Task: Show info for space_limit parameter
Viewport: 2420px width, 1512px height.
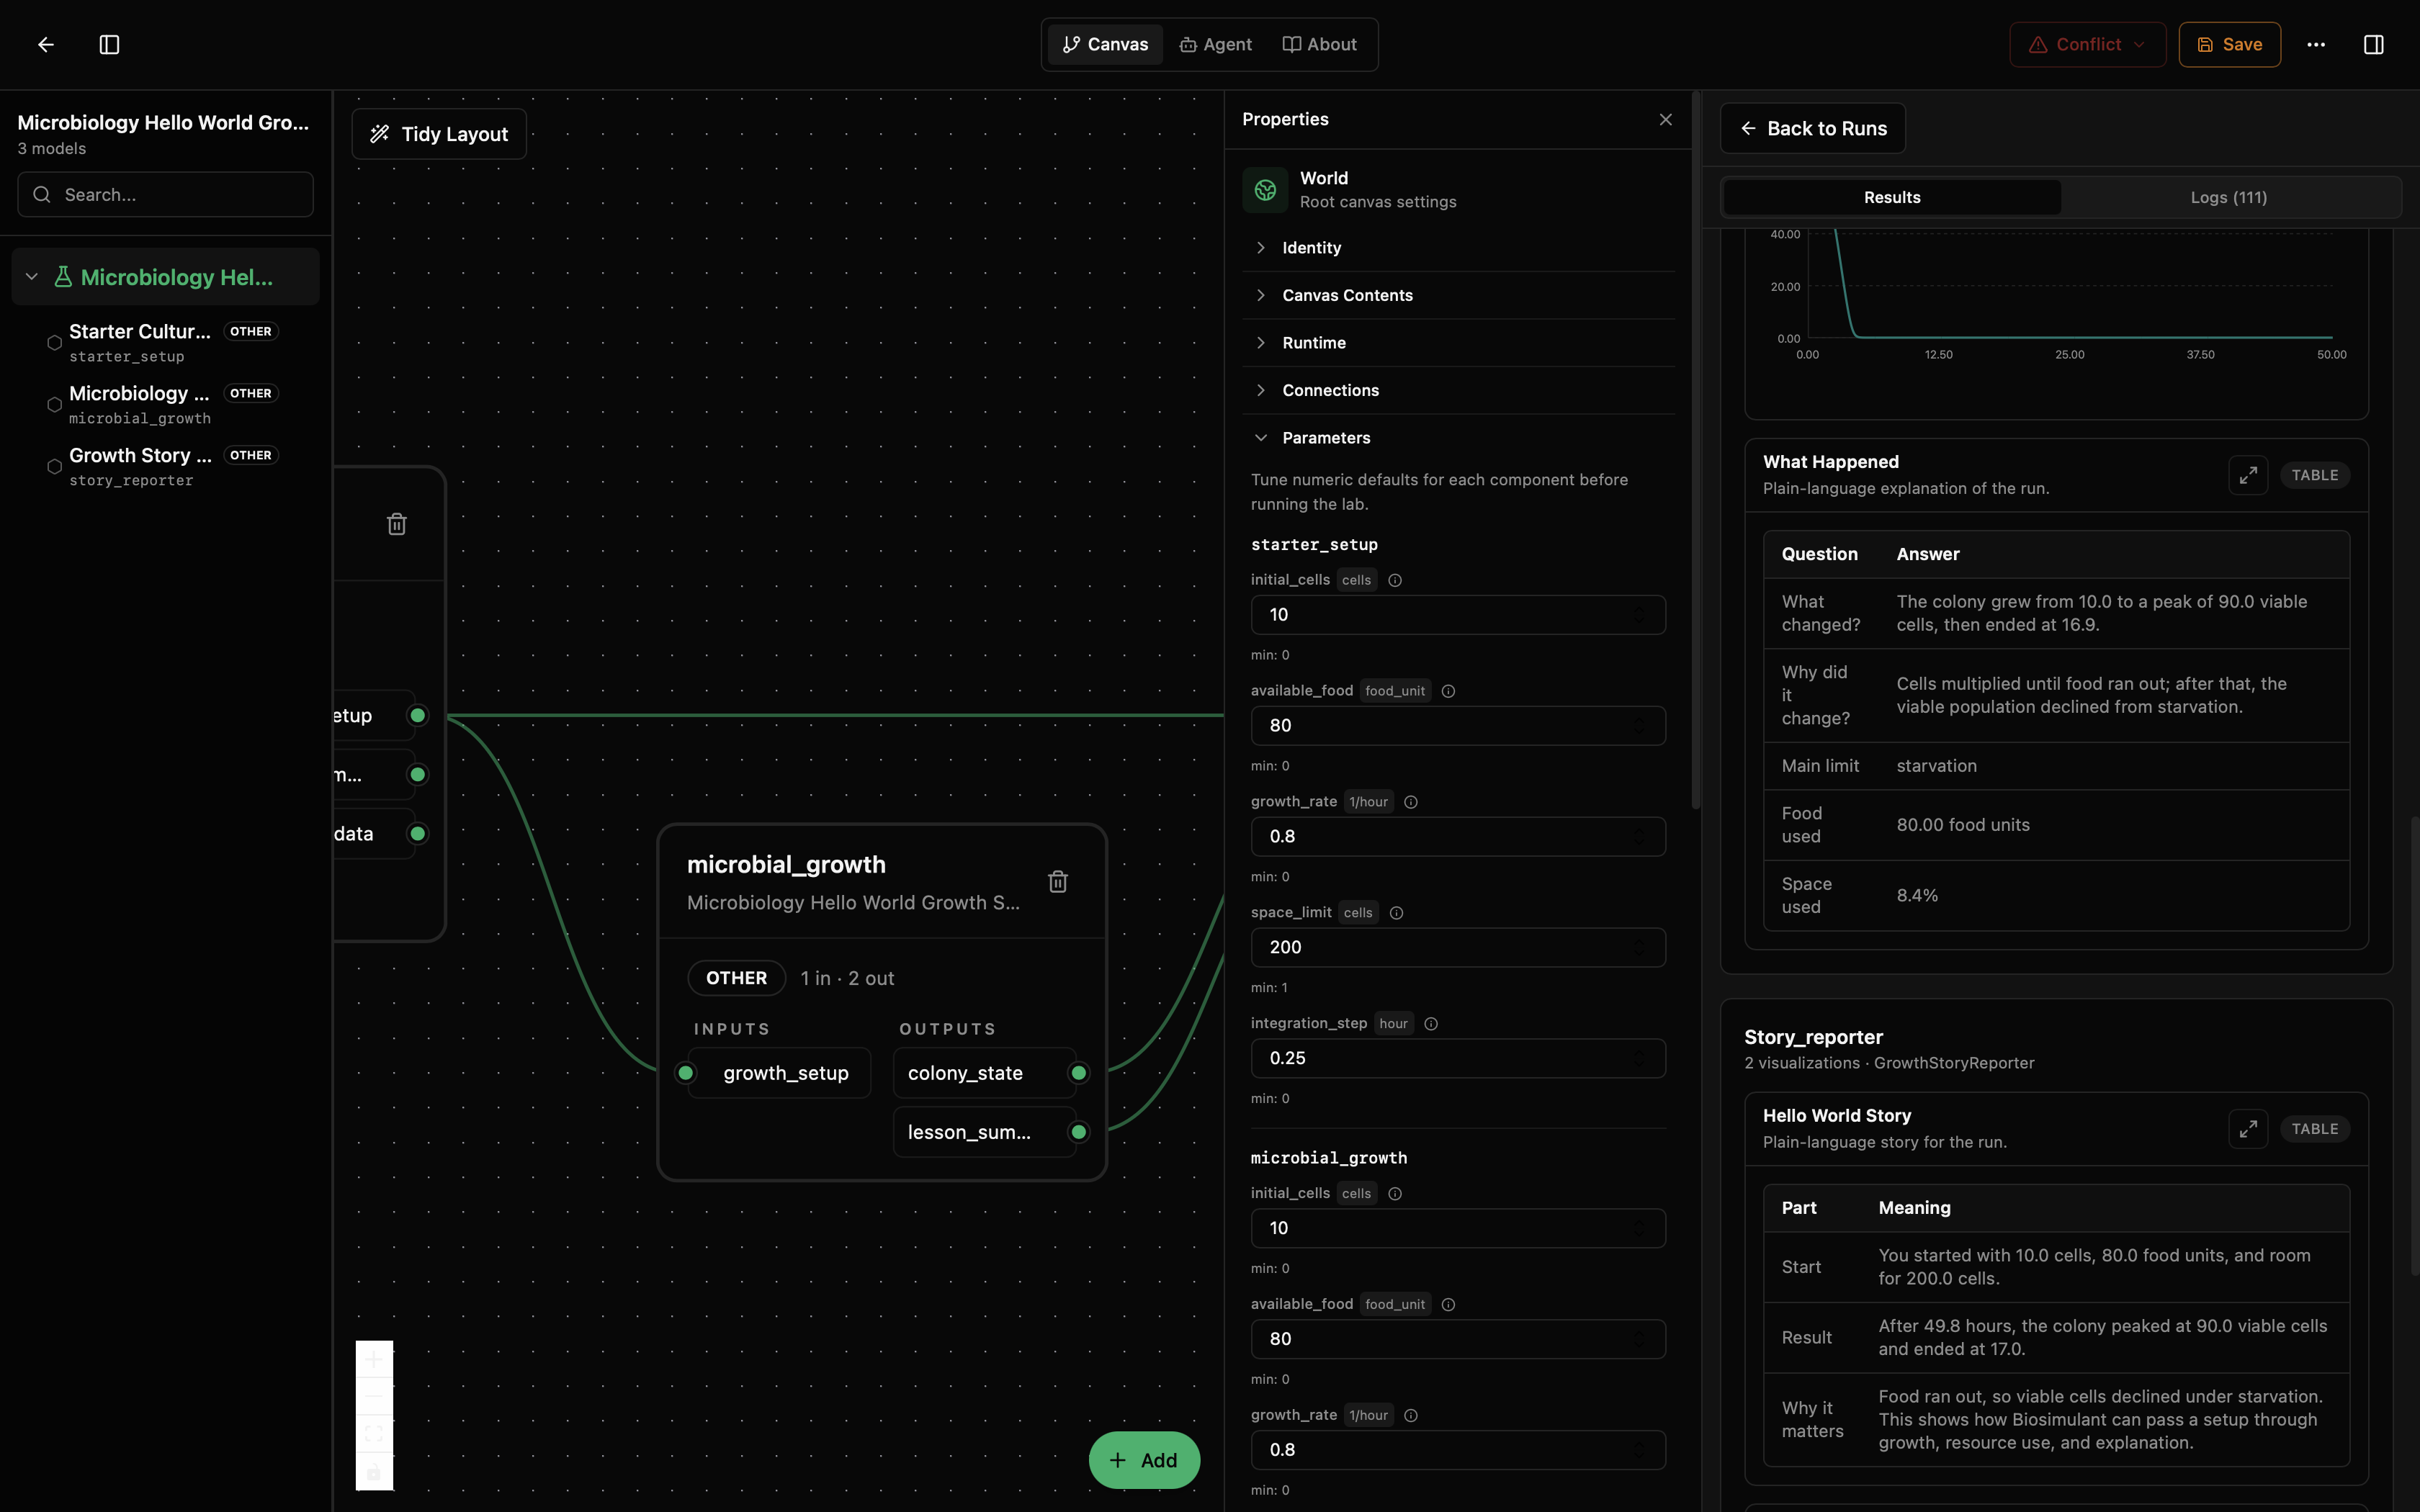Action: click(x=1397, y=913)
